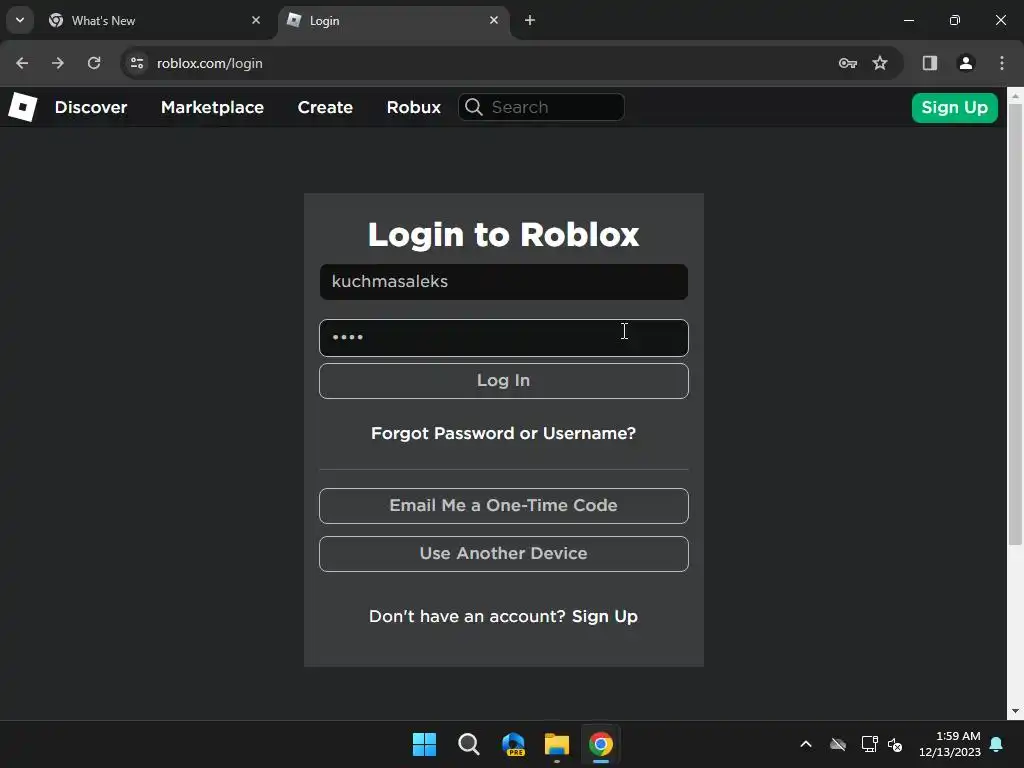This screenshot has width=1024, height=768.
Task: Open the Marketplace page
Action: (x=212, y=107)
